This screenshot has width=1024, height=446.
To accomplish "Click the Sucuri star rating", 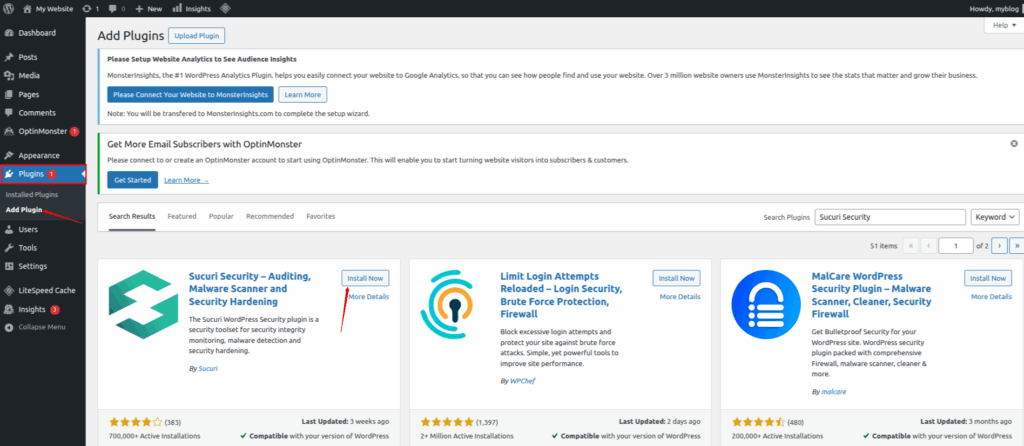I will point(136,422).
